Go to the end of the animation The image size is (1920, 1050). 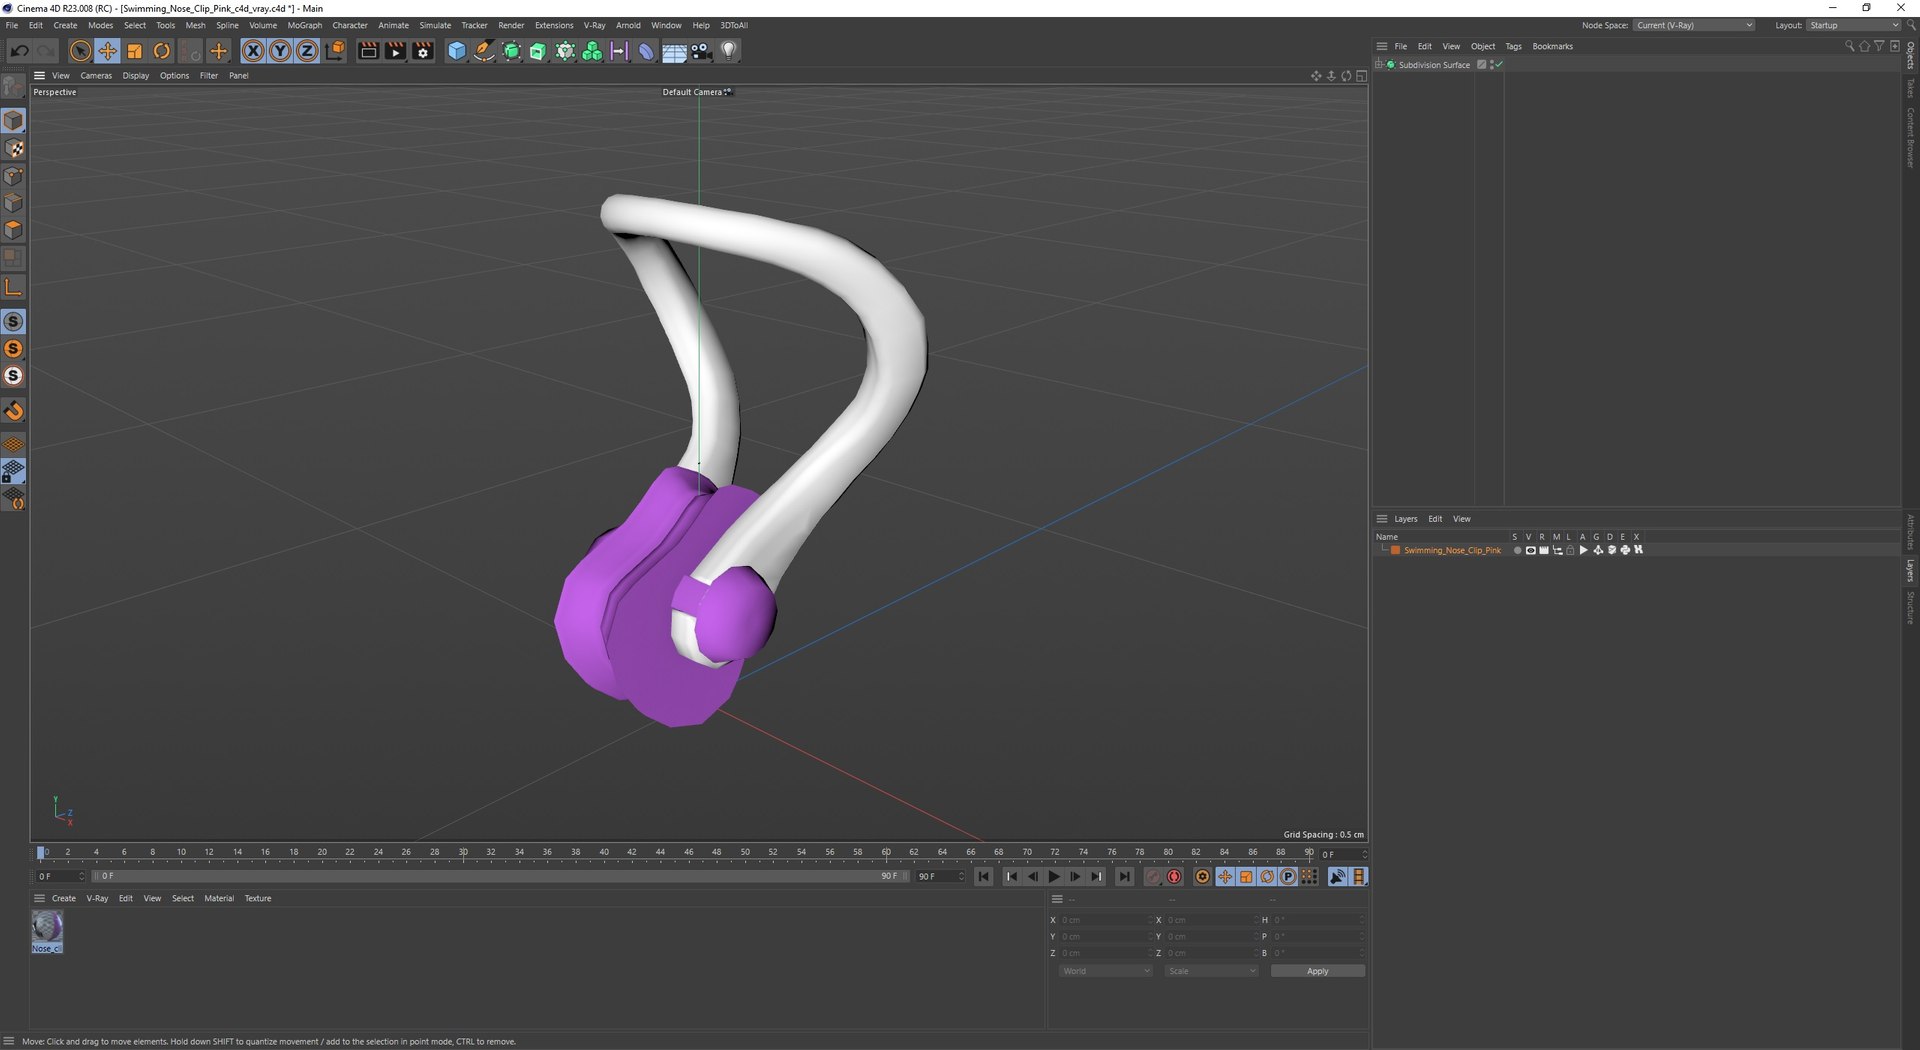[x=1125, y=877]
